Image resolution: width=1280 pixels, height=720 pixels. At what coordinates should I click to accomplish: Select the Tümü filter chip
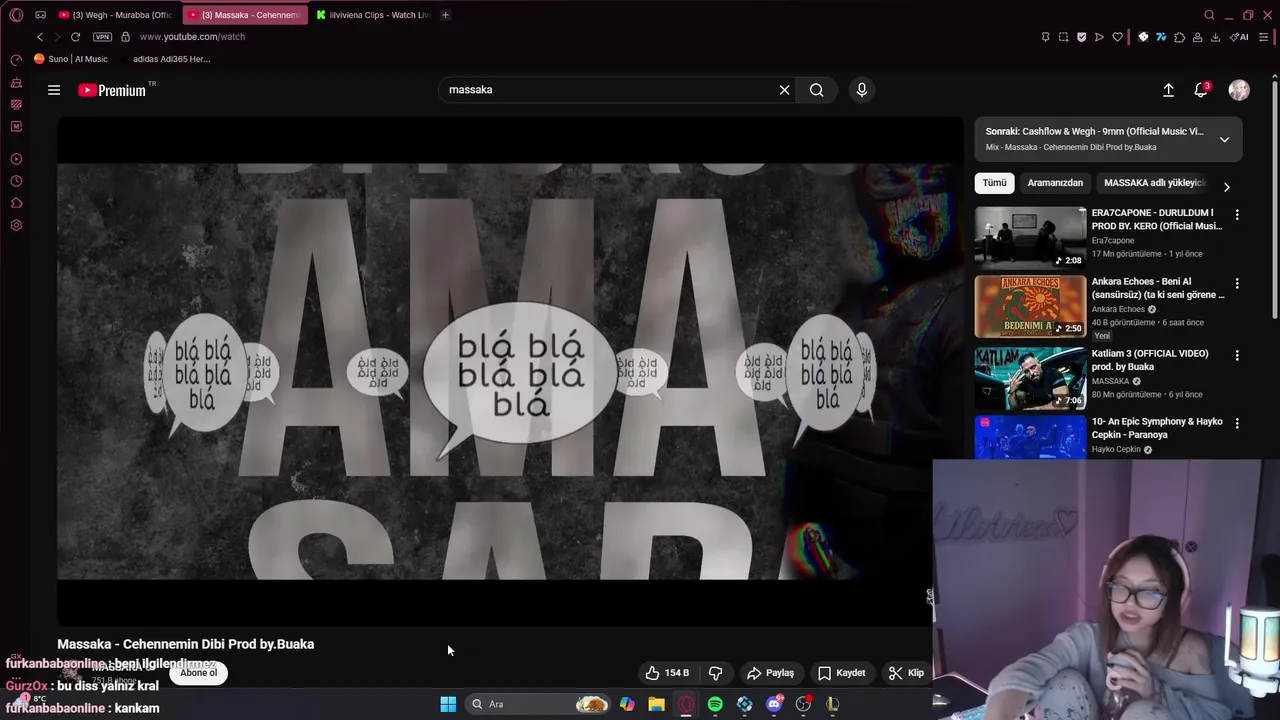tap(994, 183)
